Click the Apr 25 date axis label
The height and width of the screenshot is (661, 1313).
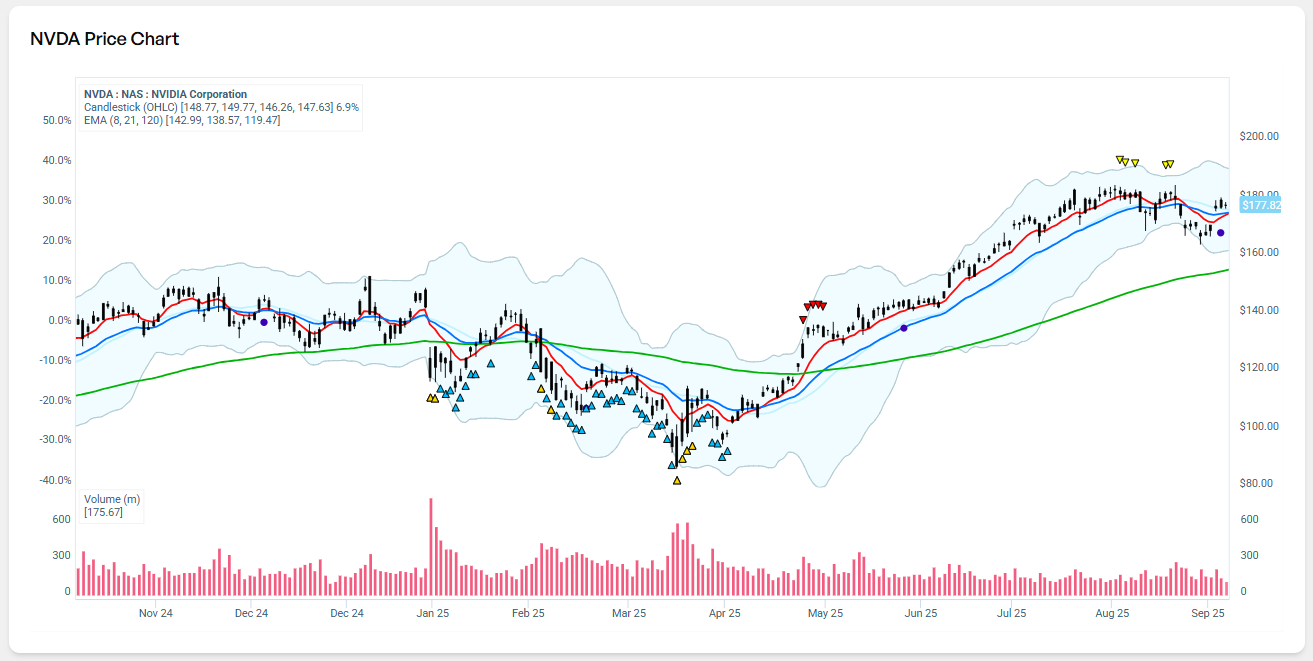coord(724,613)
